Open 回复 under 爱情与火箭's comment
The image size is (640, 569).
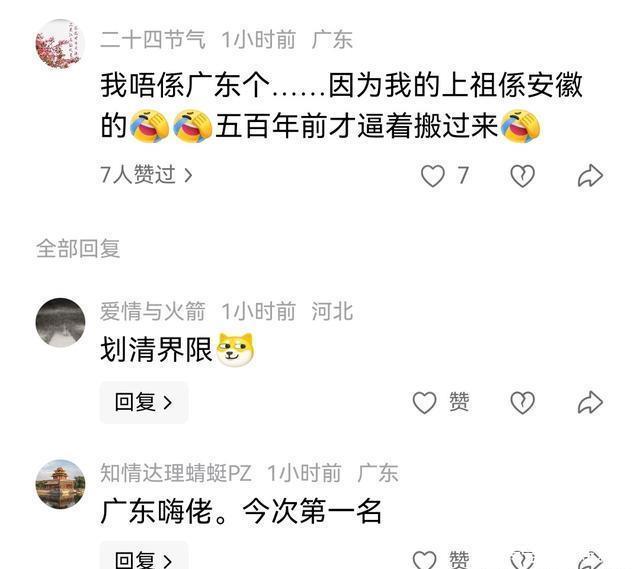(144, 402)
